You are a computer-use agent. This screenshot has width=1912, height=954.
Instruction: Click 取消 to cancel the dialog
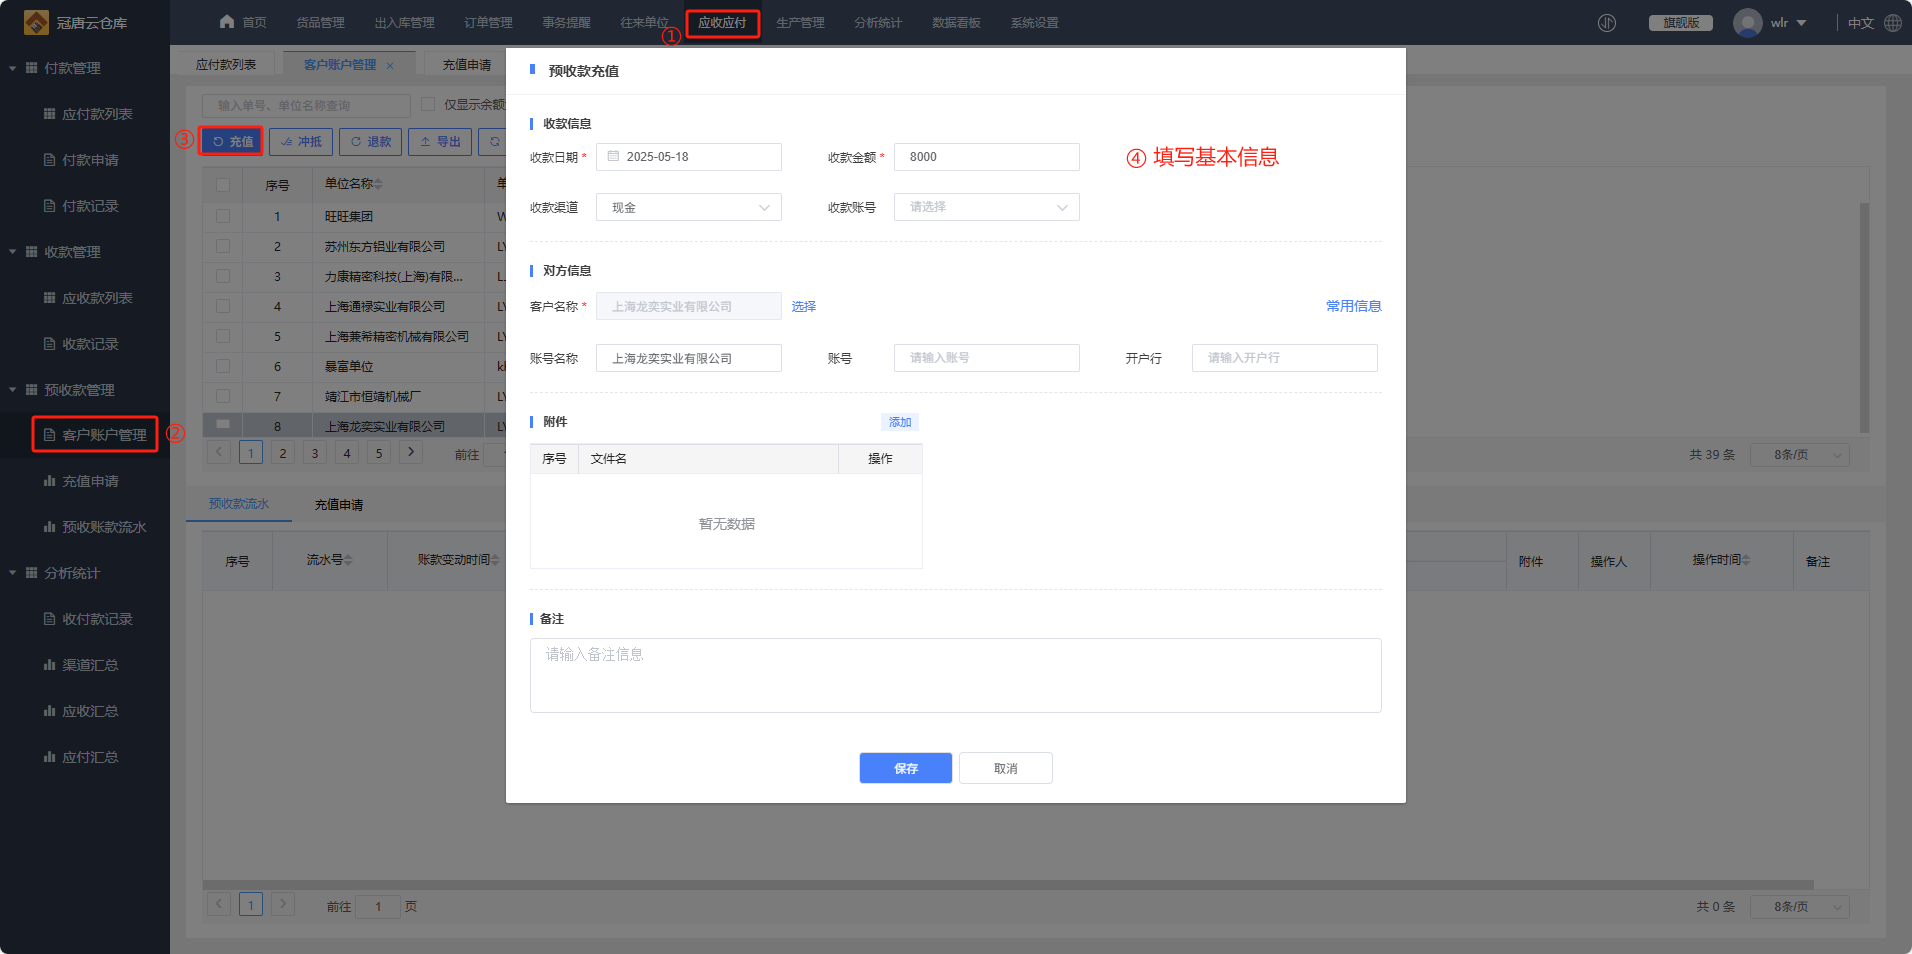click(x=1006, y=768)
